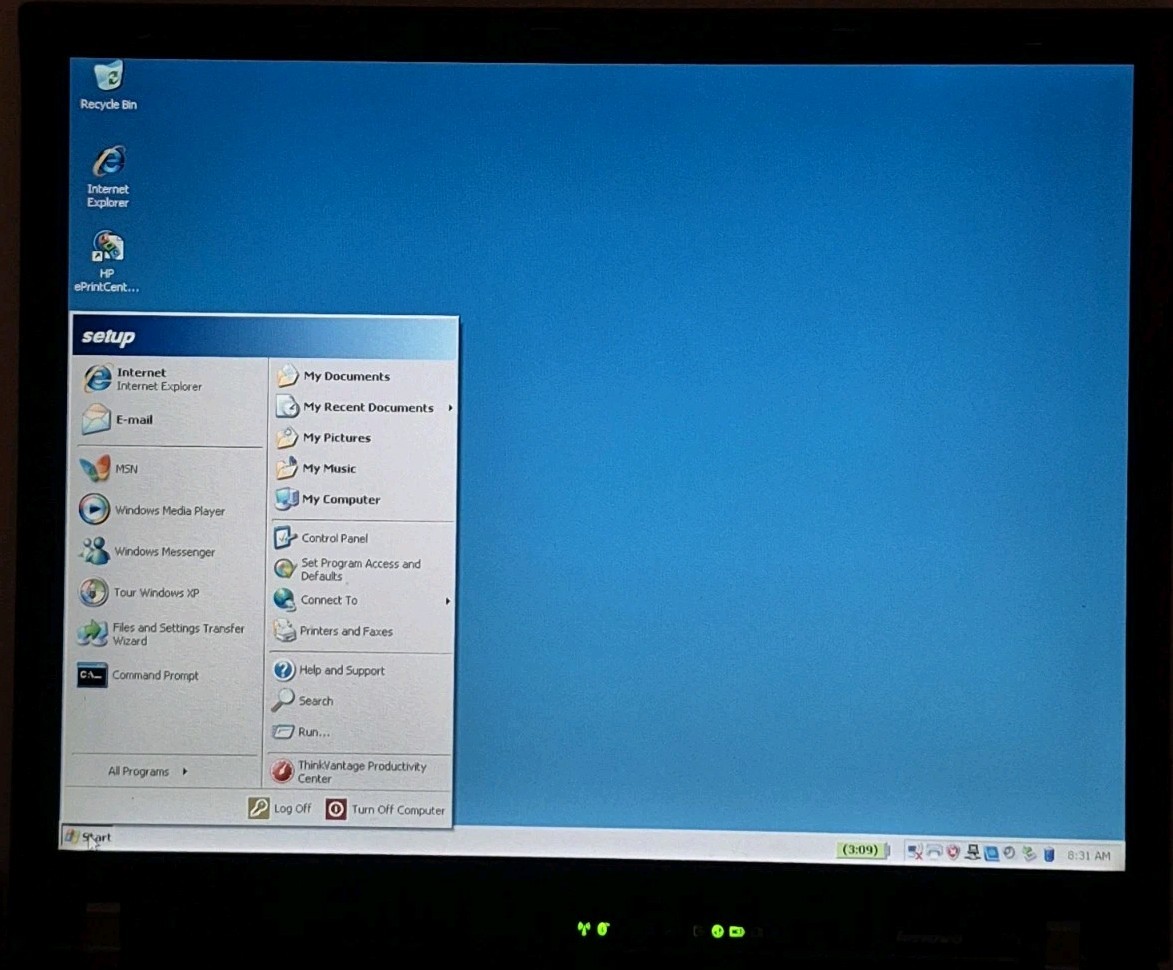The height and width of the screenshot is (970, 1173).
Task: Click the Safely Remove Hardware tray icon
Action: [x=1029, y=853]
